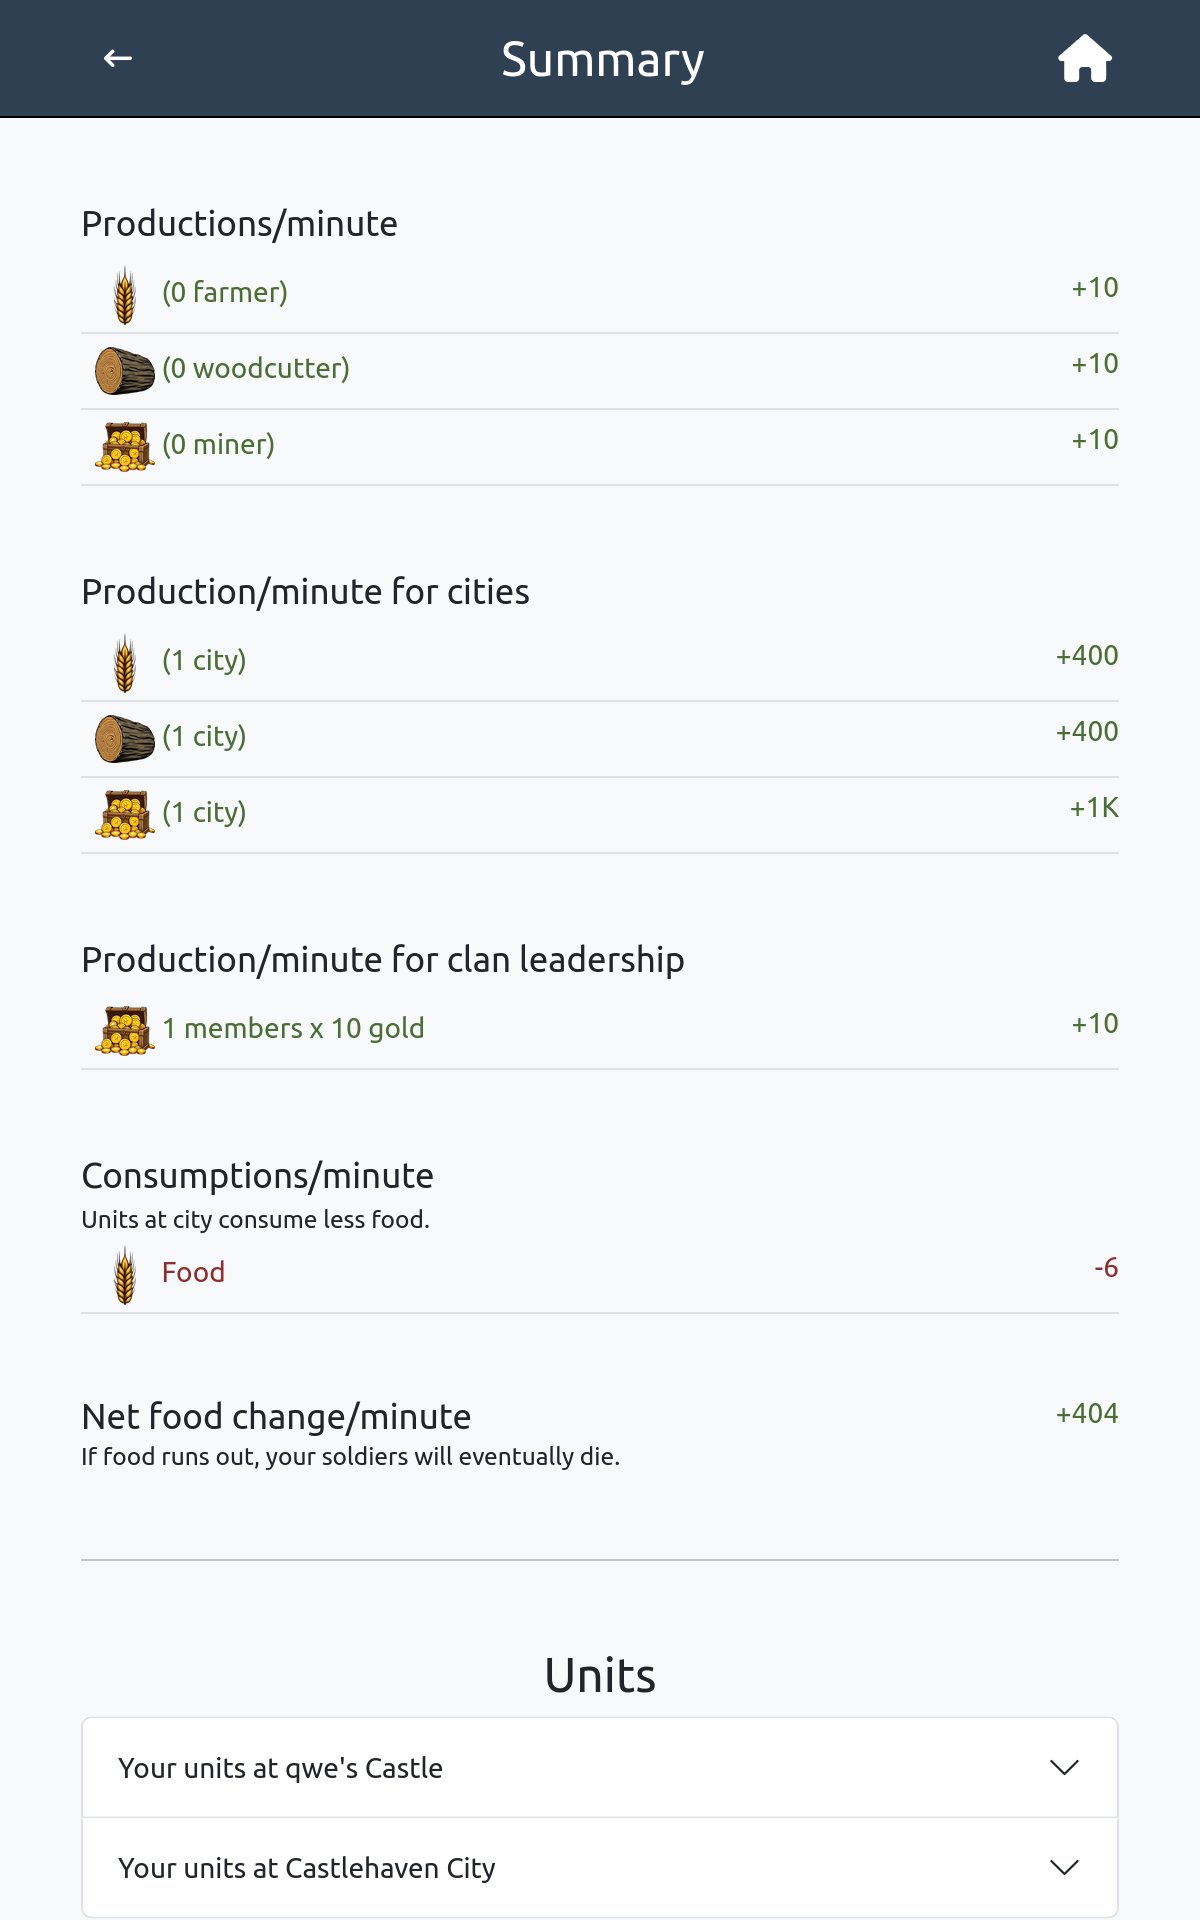The image size is (1200, 1920).
Task: Click the Summary page title
Action: click(x=603, y=60)
